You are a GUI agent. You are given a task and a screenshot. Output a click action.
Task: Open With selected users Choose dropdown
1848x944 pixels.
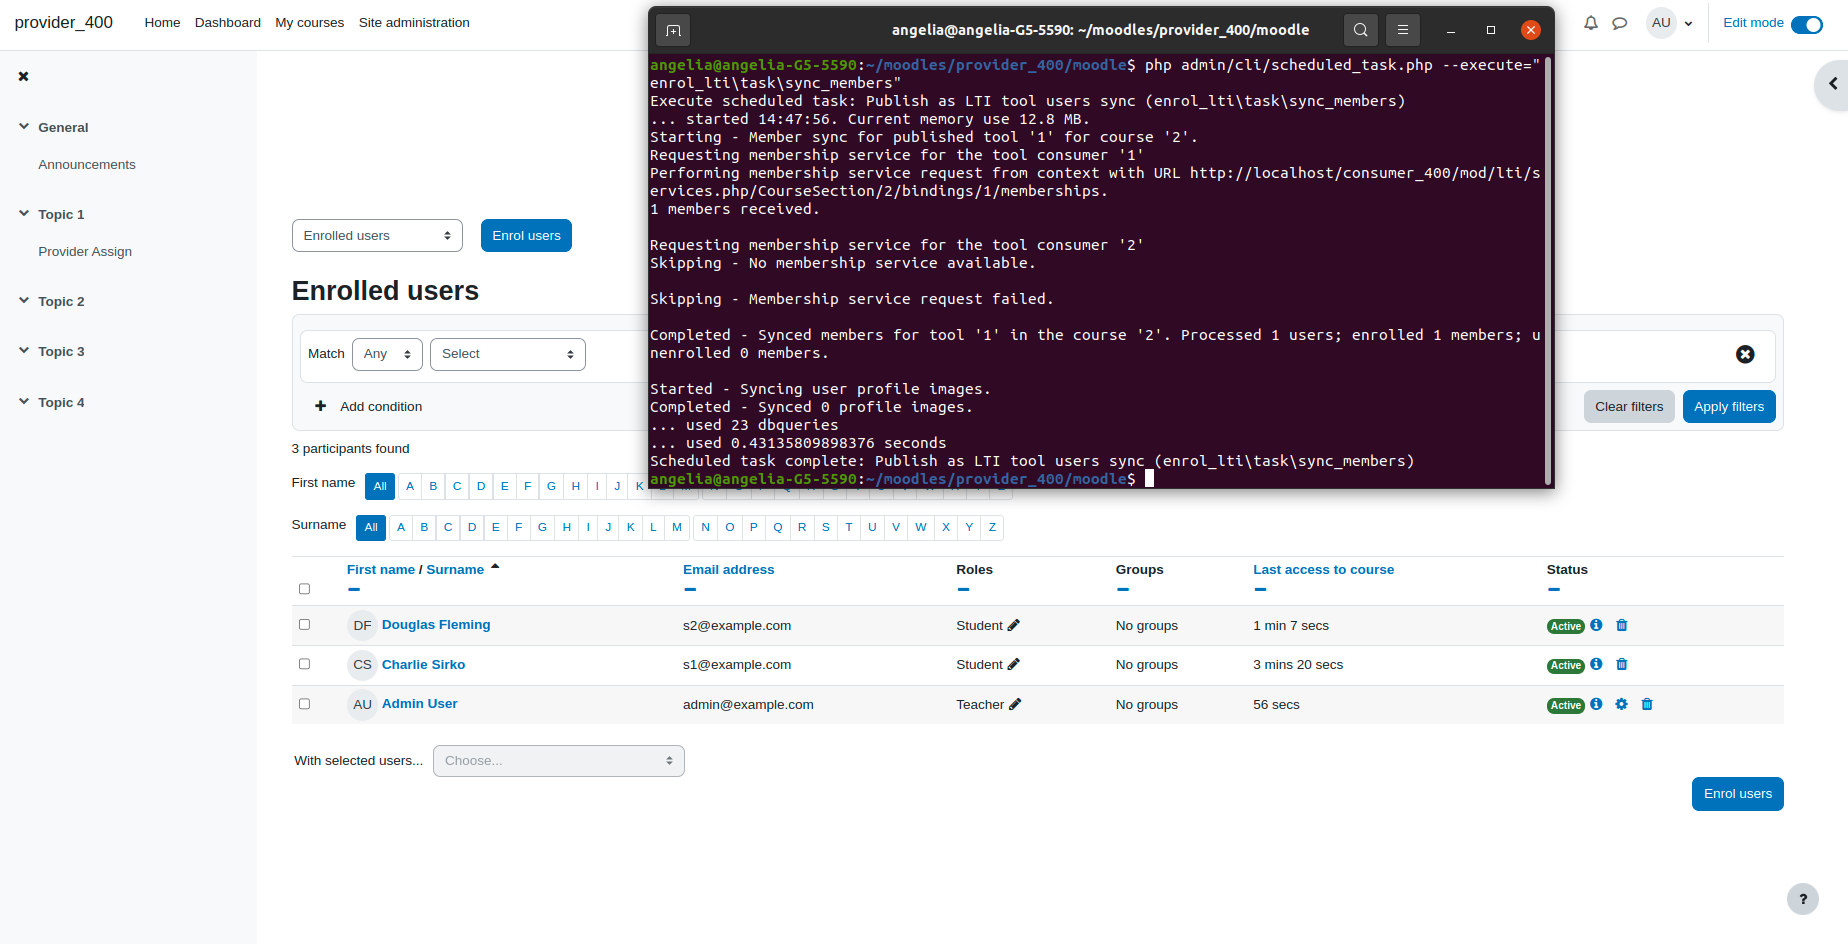559,761
